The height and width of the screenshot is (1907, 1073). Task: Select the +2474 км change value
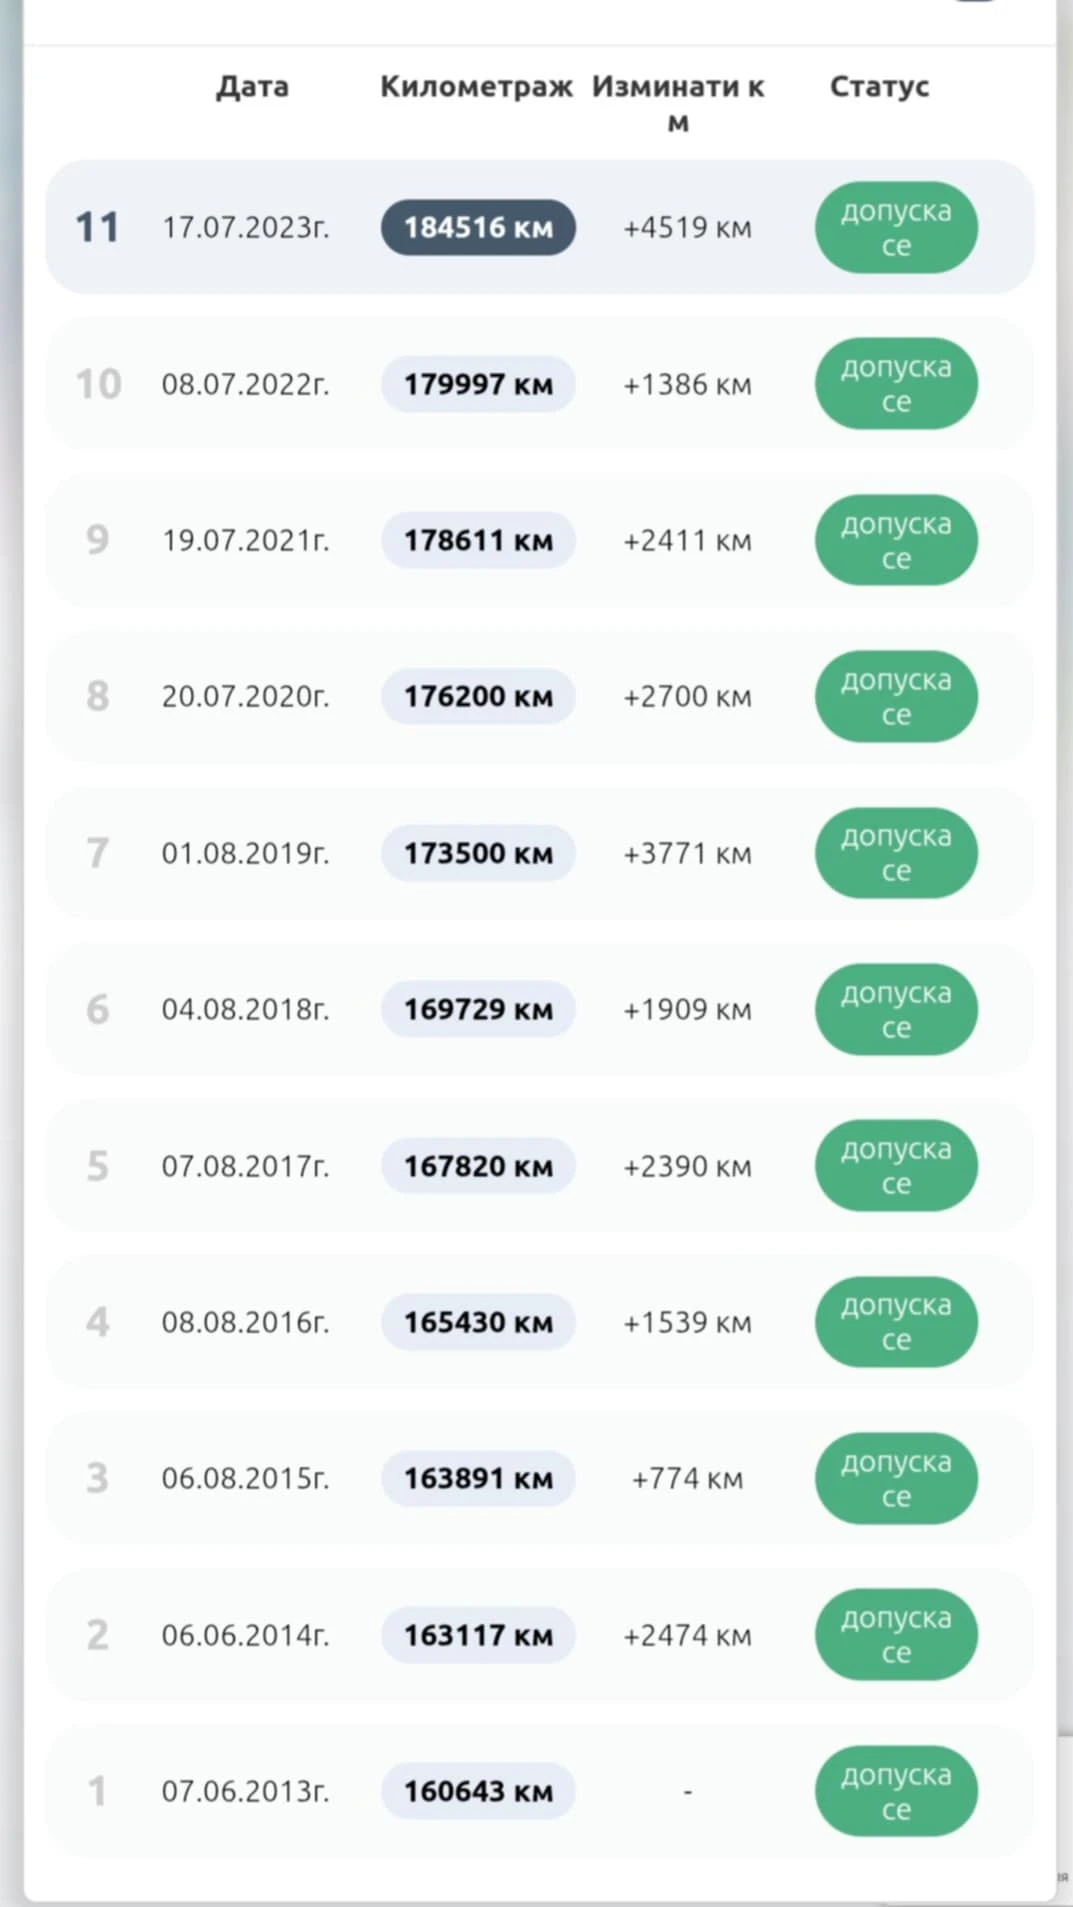click(687, 1635)
